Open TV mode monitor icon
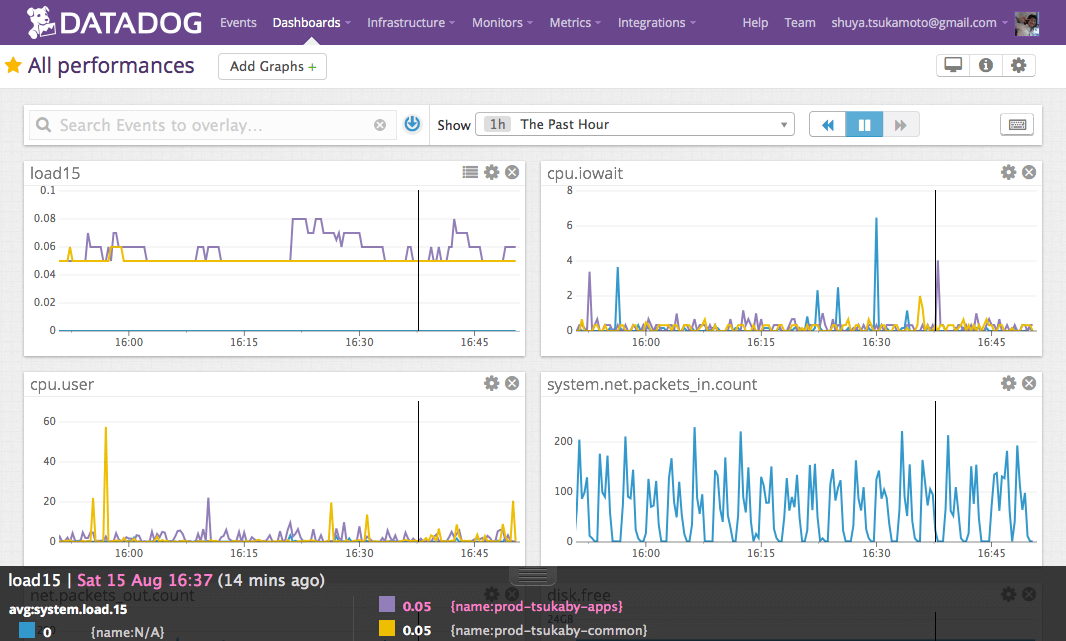This screenshot has width=1066, height=641. (953, 66)
